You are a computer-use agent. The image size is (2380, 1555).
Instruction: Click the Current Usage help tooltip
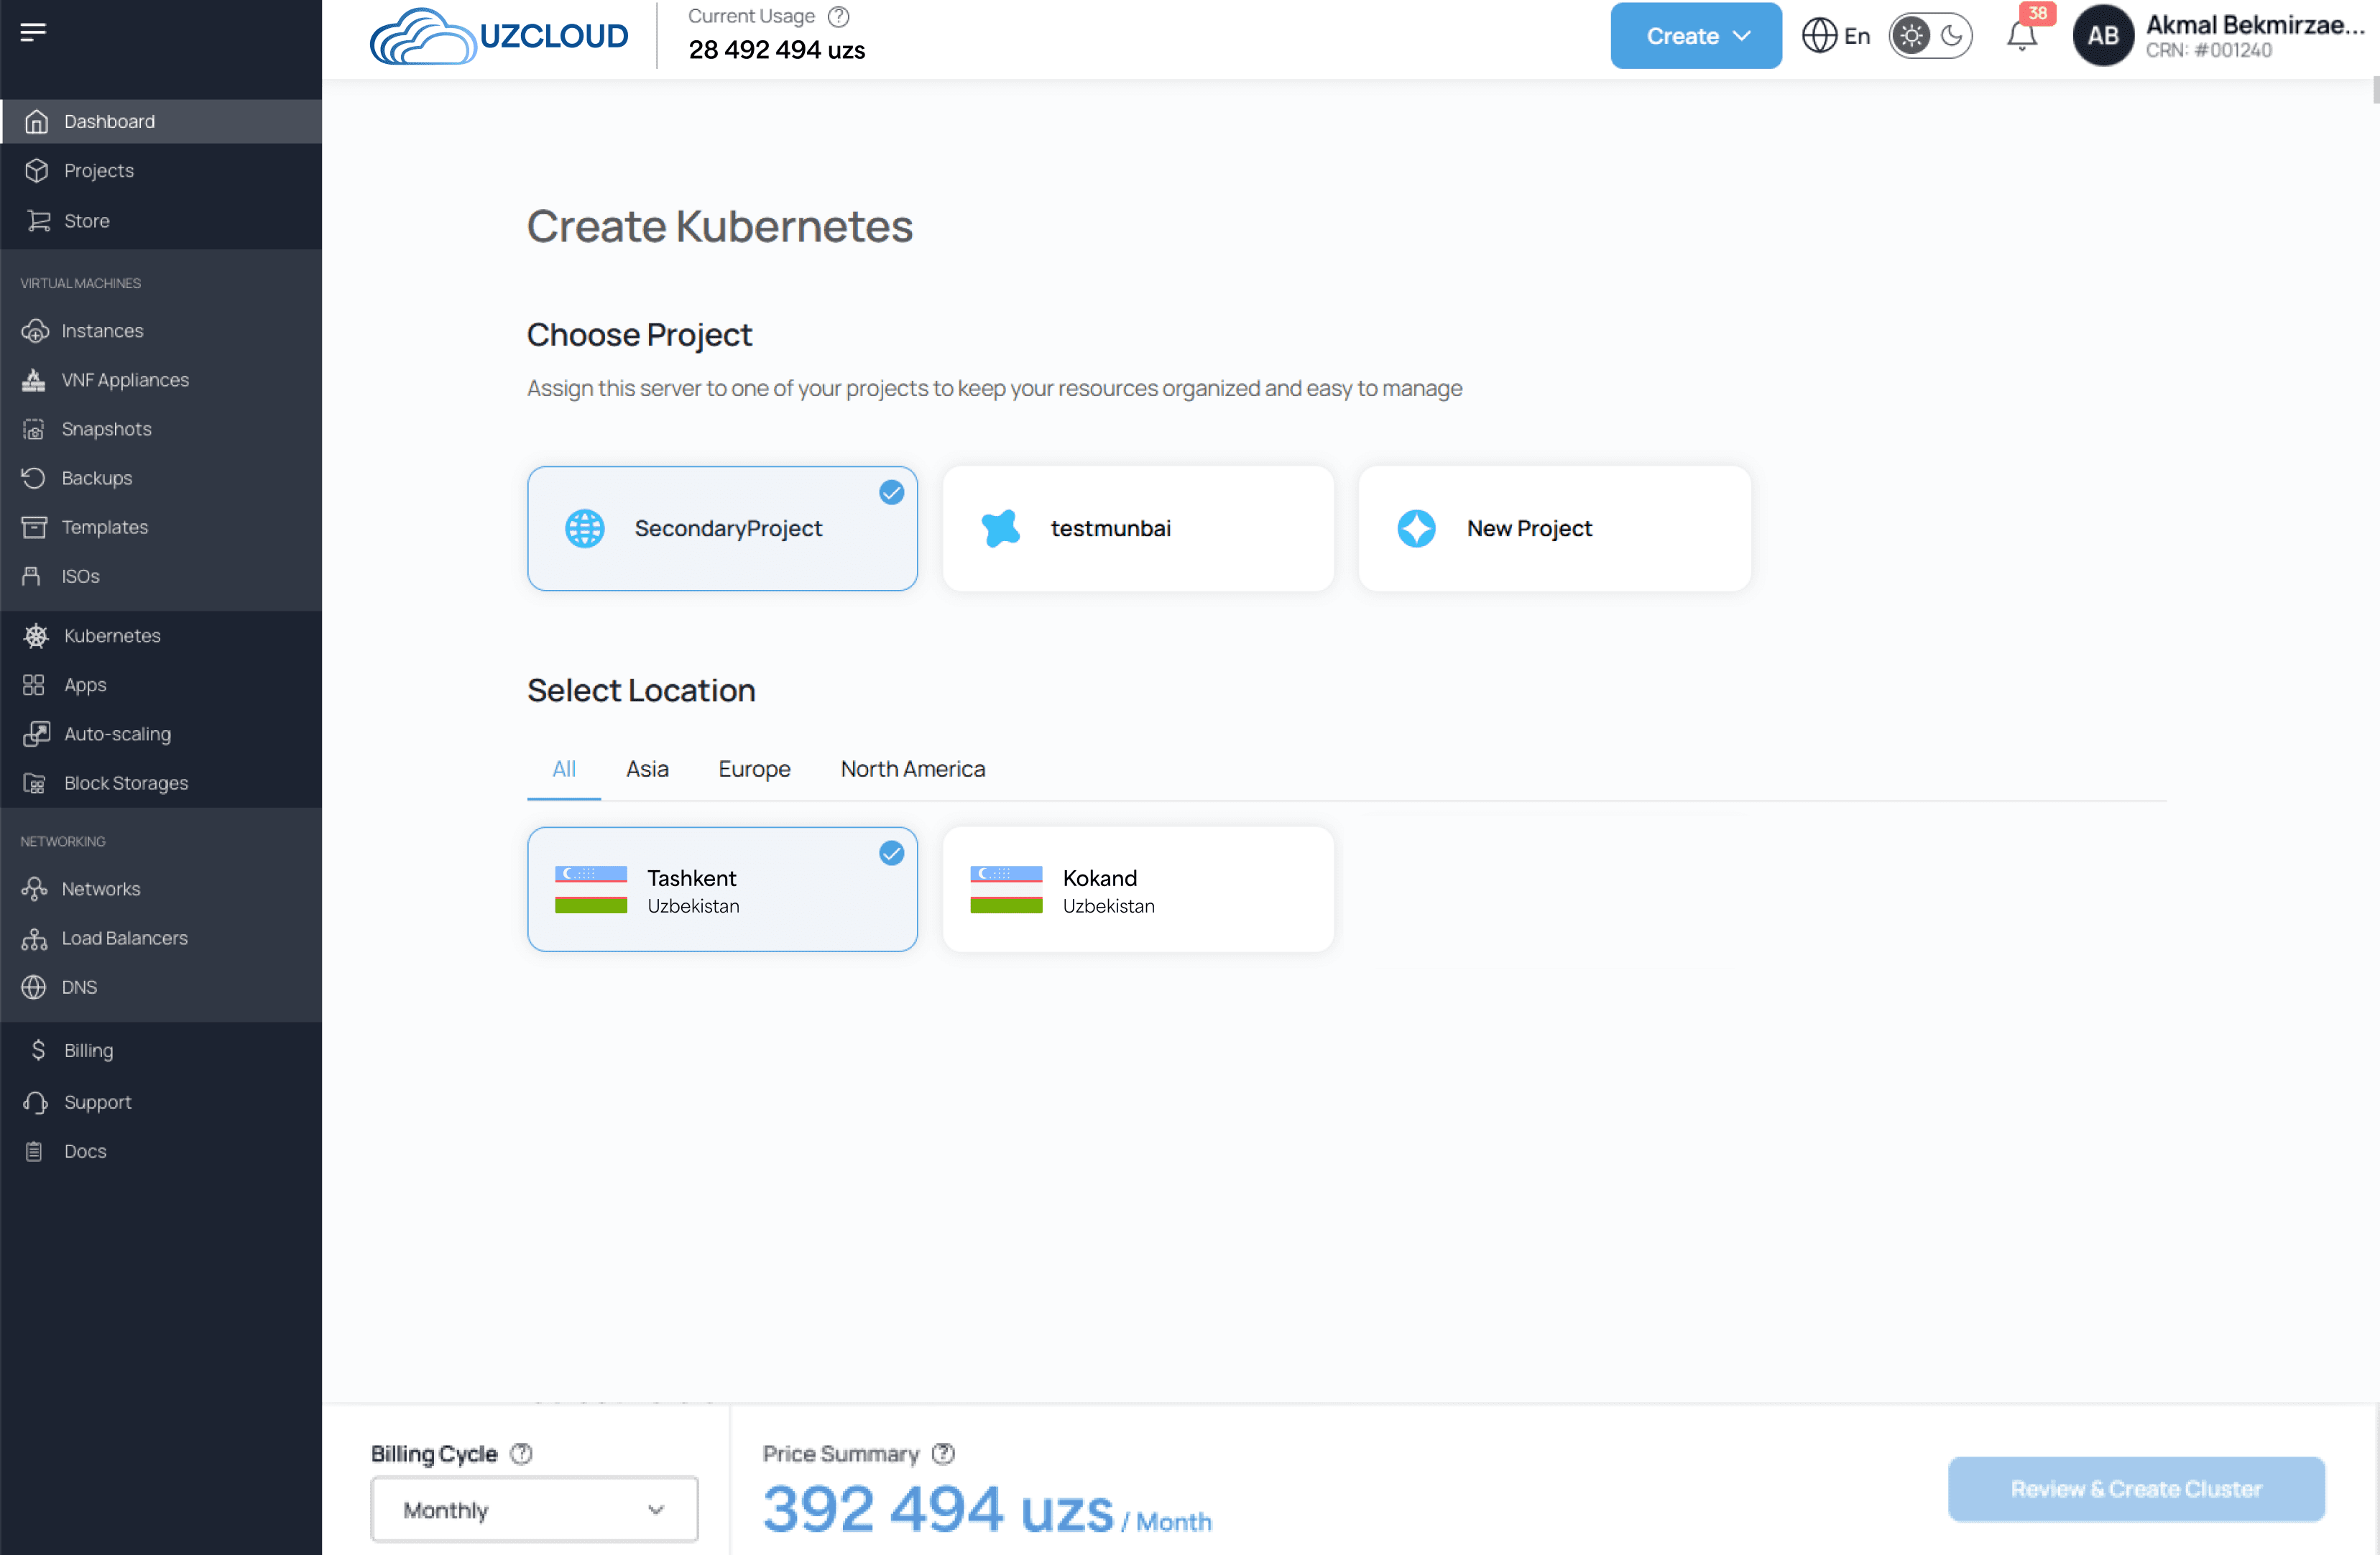pyautogui.click(x=839, y=15)
